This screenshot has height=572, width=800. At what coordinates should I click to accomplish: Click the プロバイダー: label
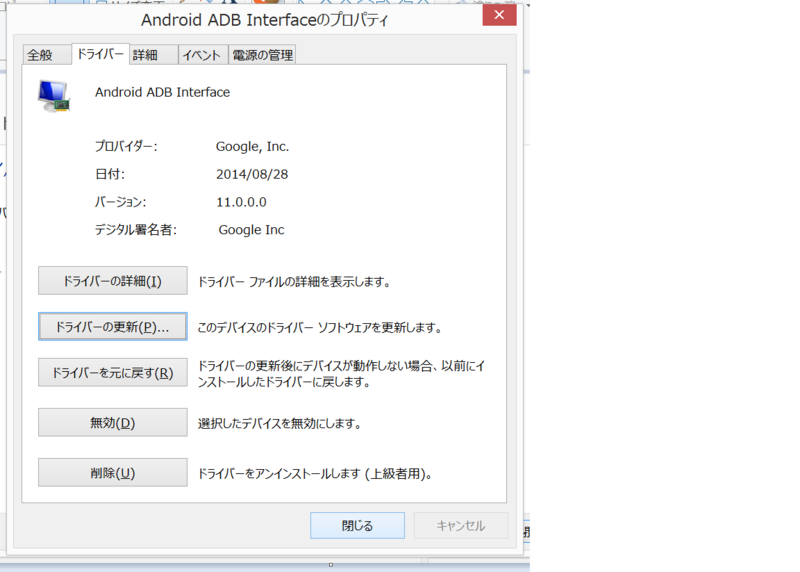[126, 146]
